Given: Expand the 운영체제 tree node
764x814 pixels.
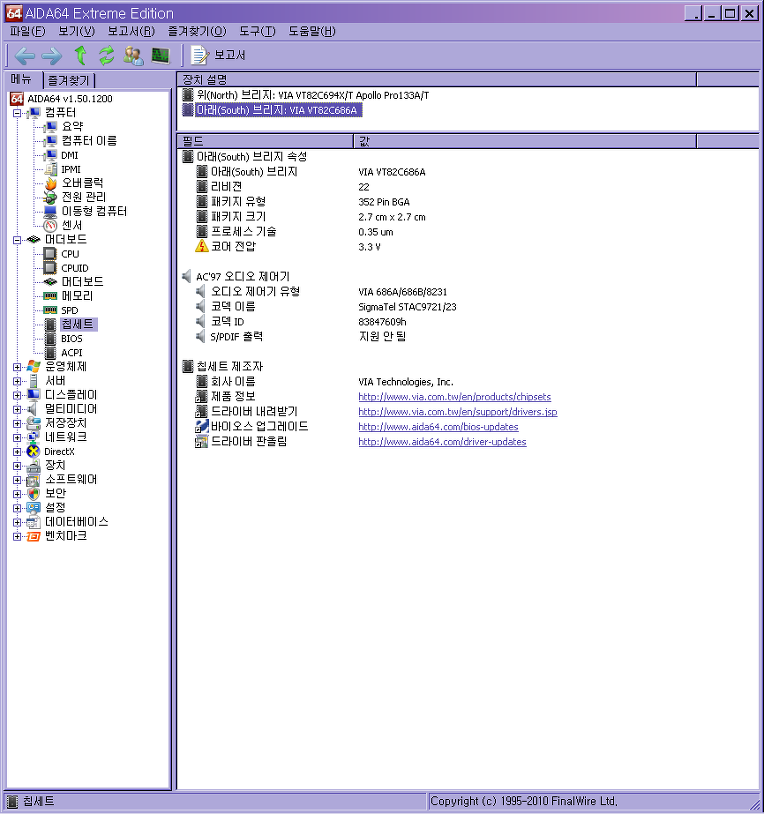Looking at the screenshot, I should point(17,367).
